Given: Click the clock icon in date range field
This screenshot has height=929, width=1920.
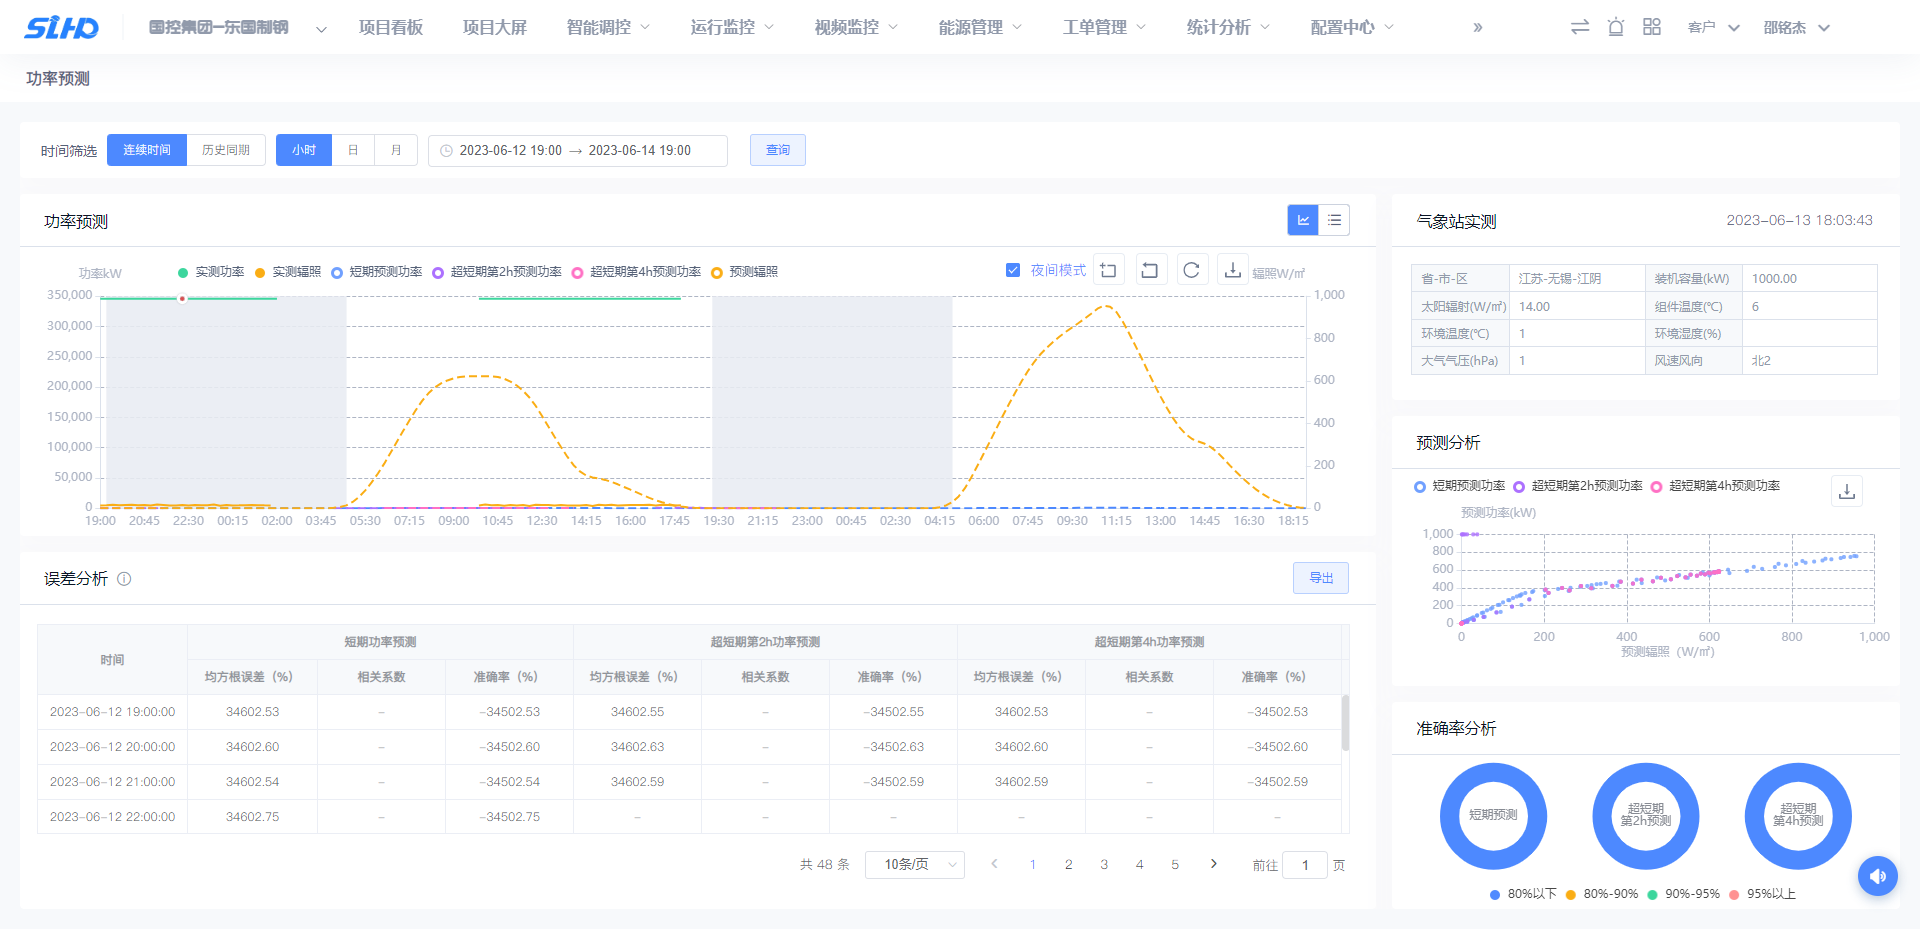Looking at the screenshot, I should point(447,151).
